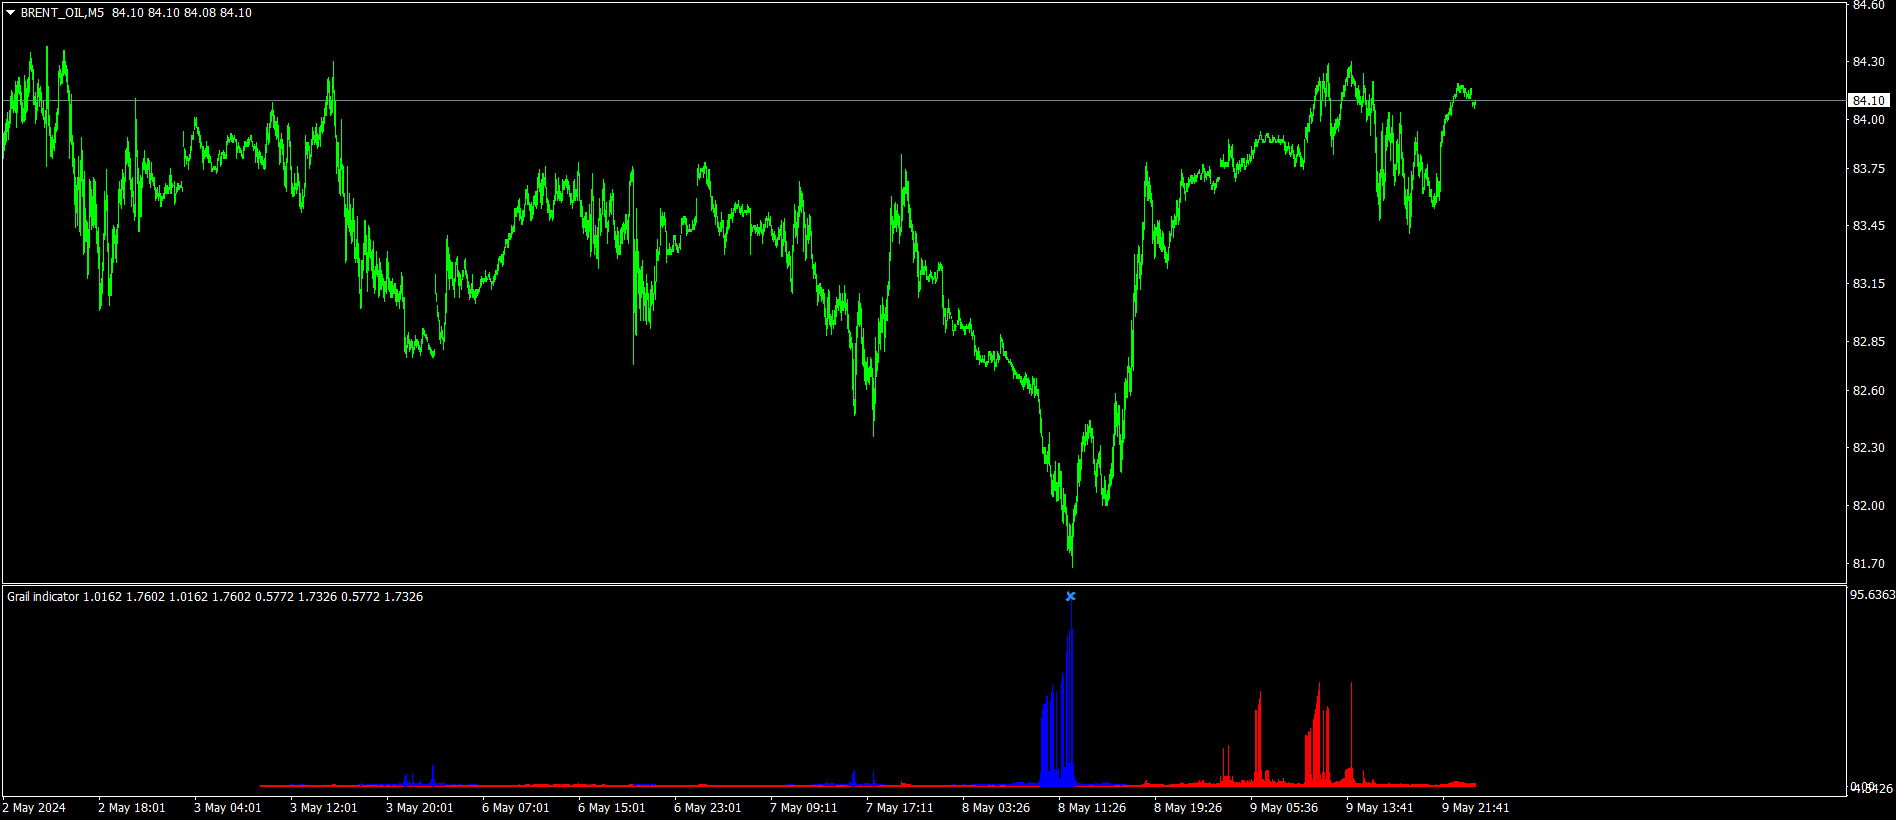Click the 9 May 21:41 time label

[1476, 808]
